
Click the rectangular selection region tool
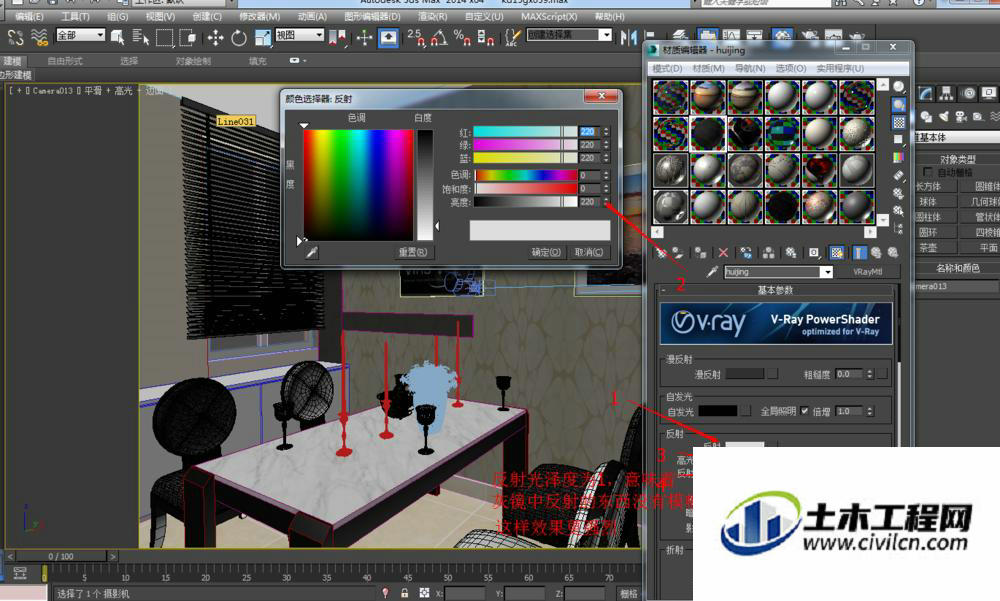coord(165,38)
